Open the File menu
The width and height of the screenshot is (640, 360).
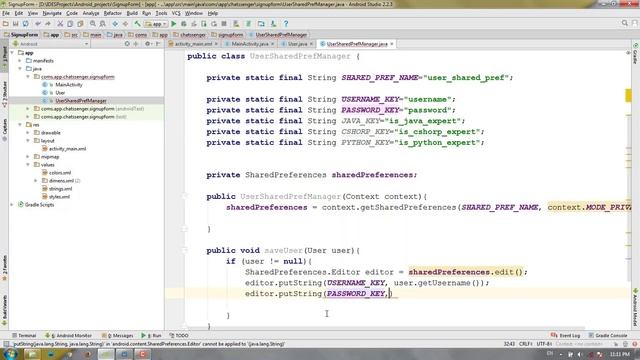[6, 13]
